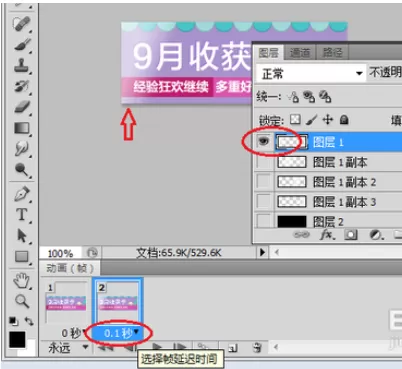Open the adjustment layer menu
This screenshot has width=402, height=369.
pyautogui.click(x=376, y=235)
